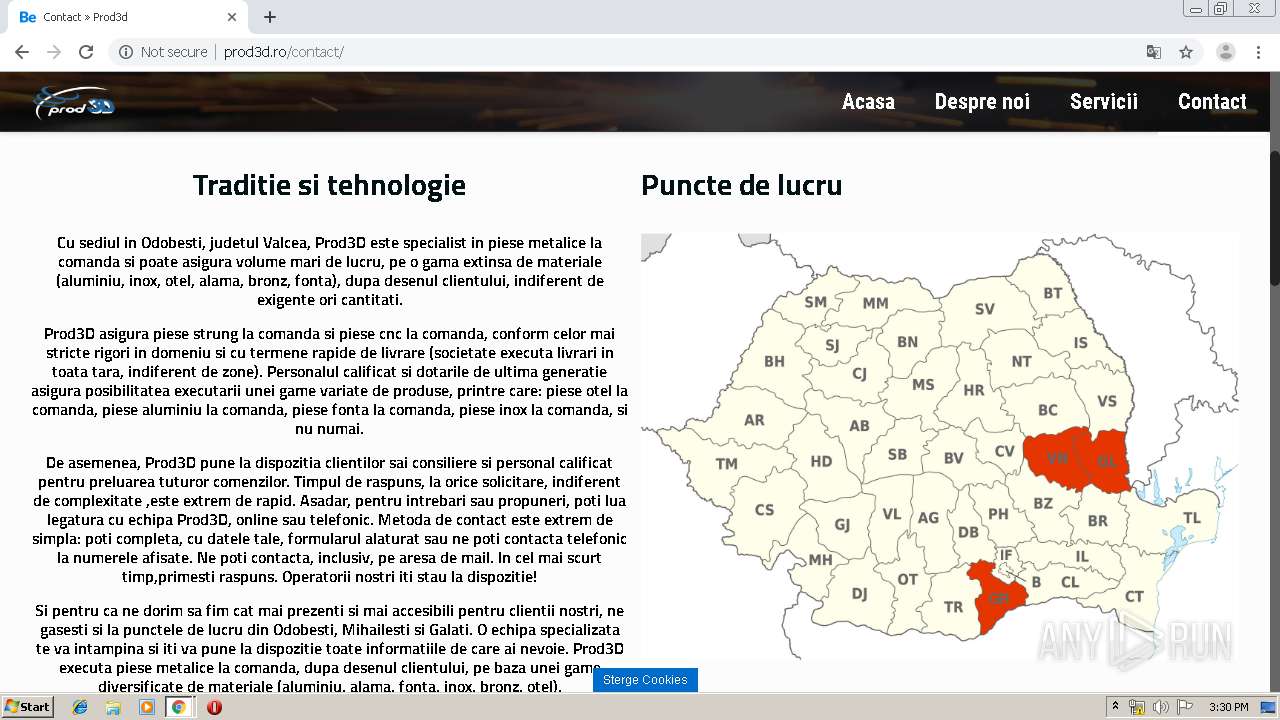Click the TL county label on map
Screen dimensions: 1280x720
tap(1192, 518)
